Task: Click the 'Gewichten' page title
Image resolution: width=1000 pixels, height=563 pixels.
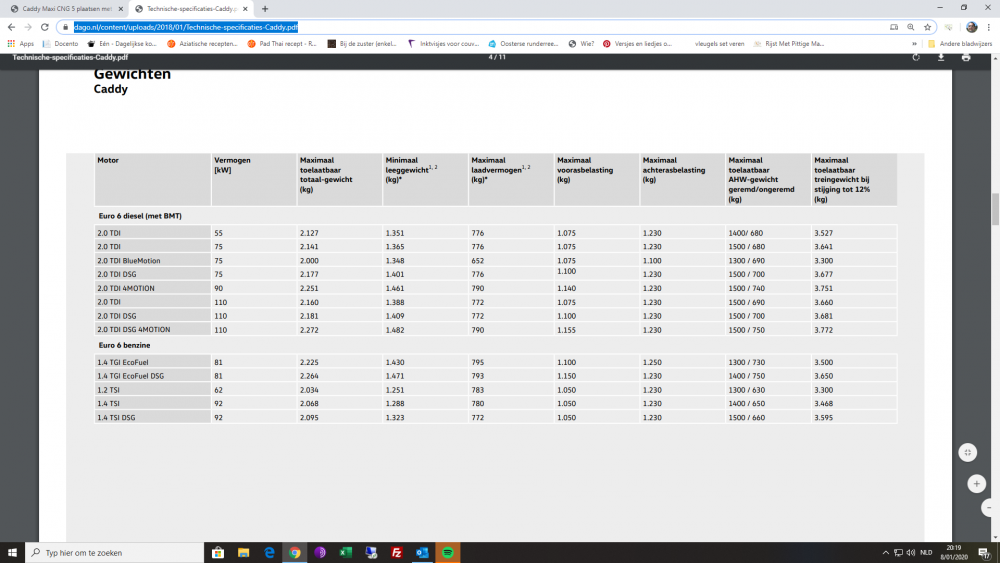Action: 132,74
